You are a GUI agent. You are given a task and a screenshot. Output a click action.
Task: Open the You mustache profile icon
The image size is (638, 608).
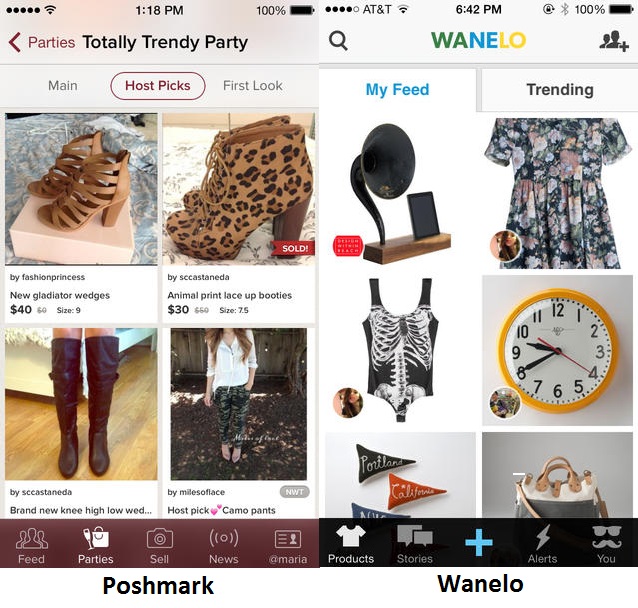click(x=606, y=537)
